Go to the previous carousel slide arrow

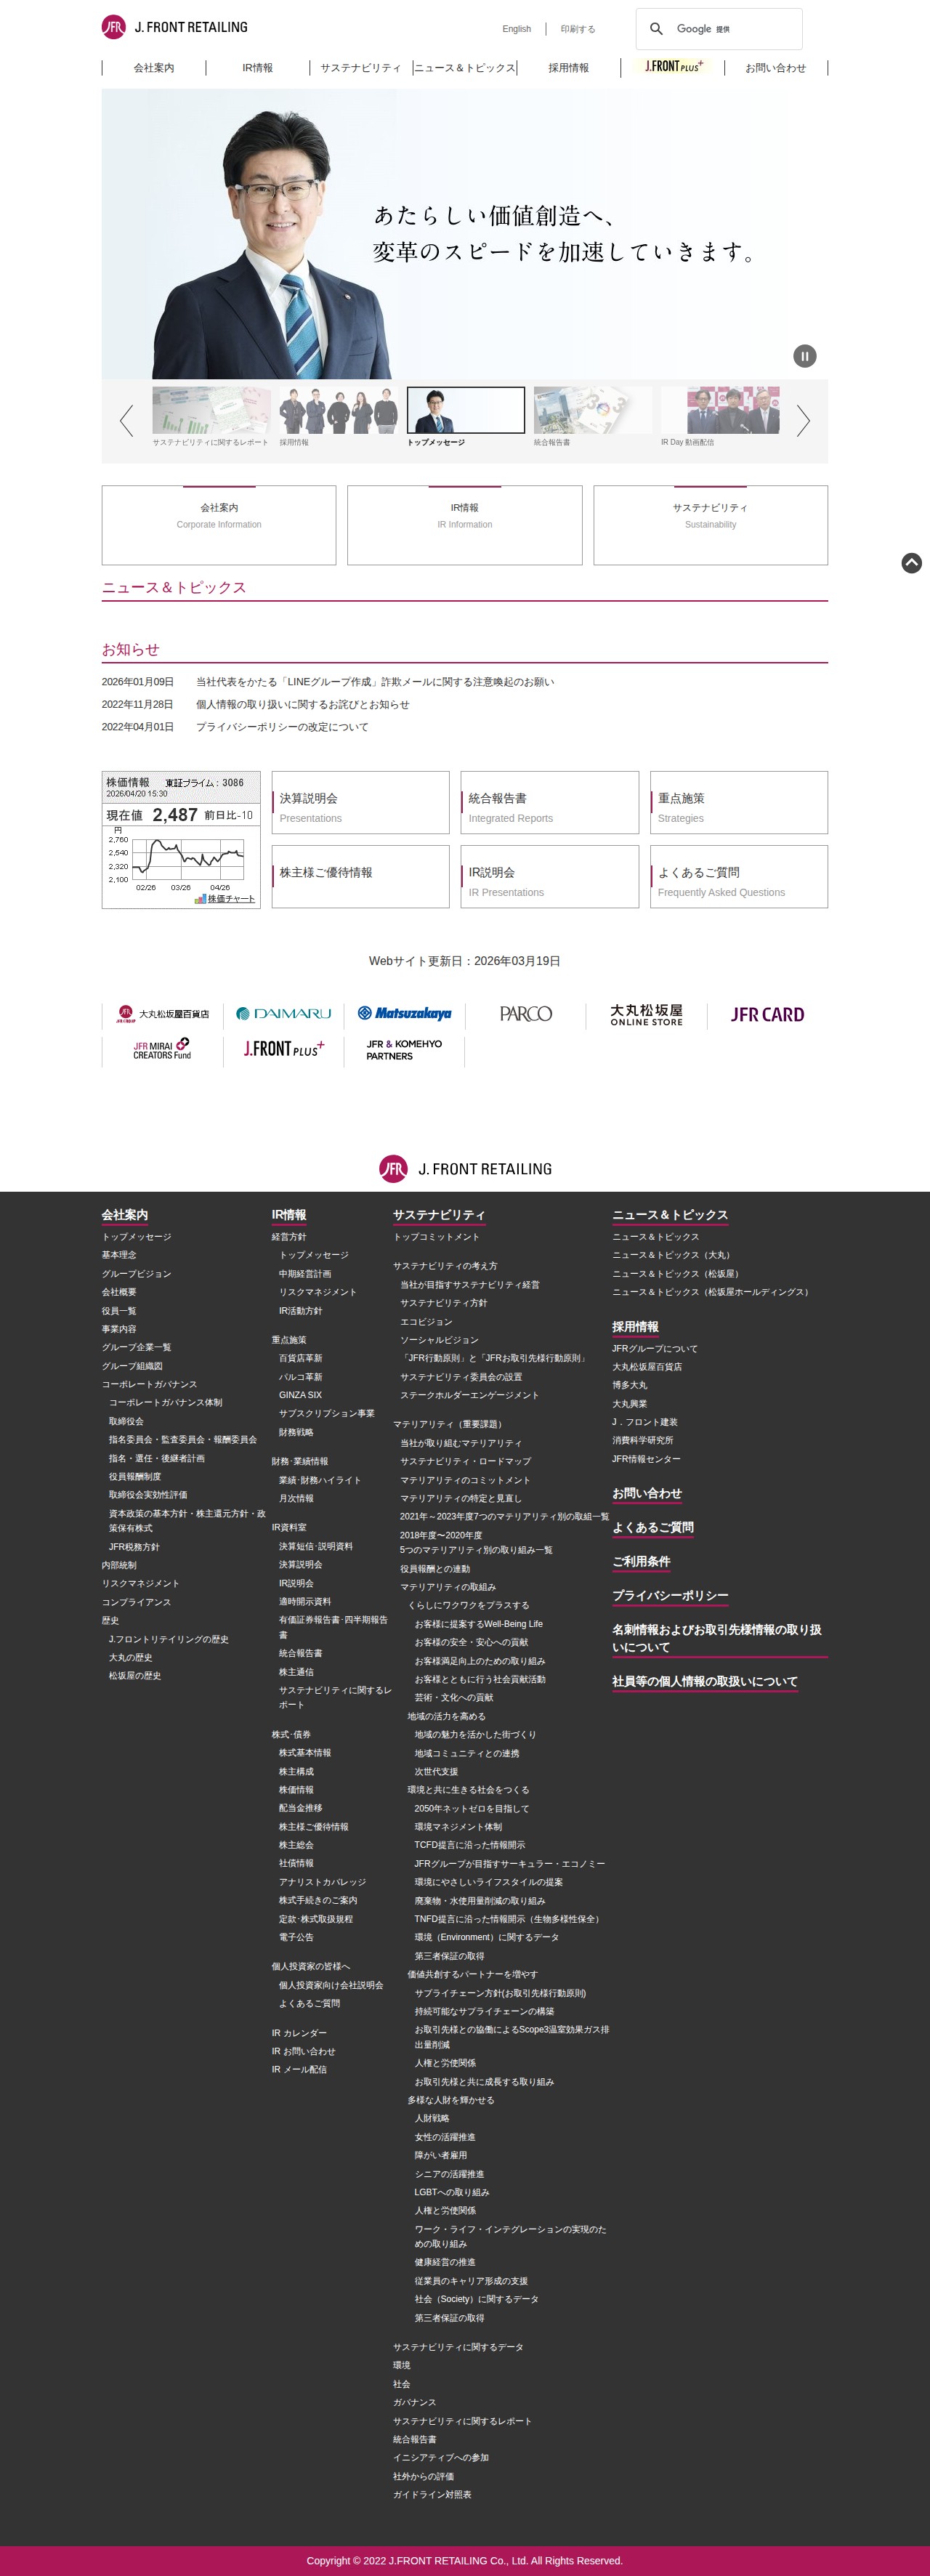(126, 420)
